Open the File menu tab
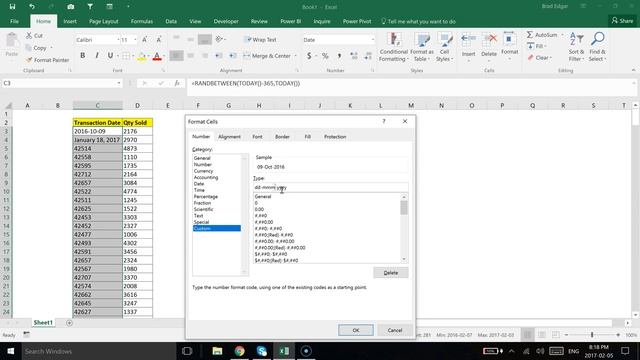 point(14,21)
